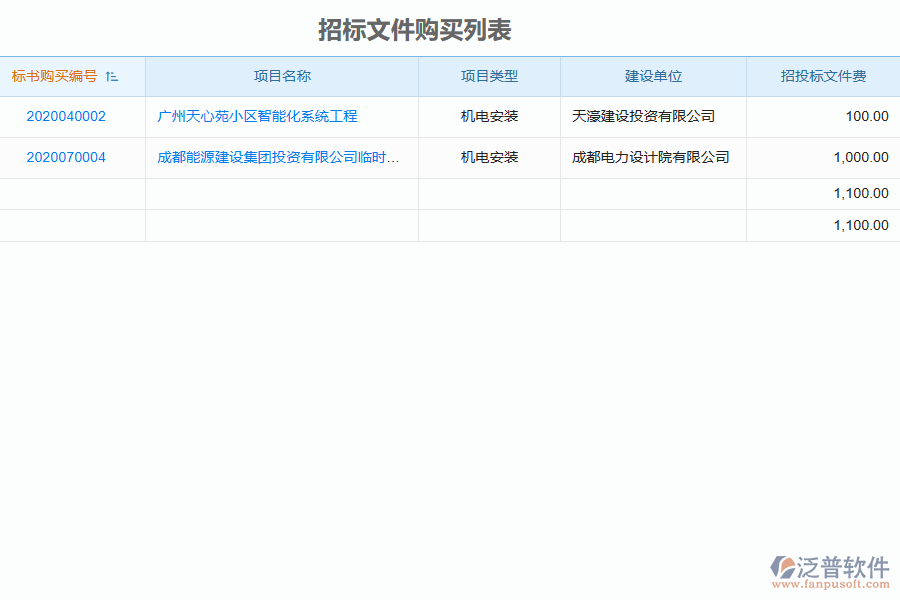Open purchase record 2020070004

pyautogui.click(x=64, y=157)
